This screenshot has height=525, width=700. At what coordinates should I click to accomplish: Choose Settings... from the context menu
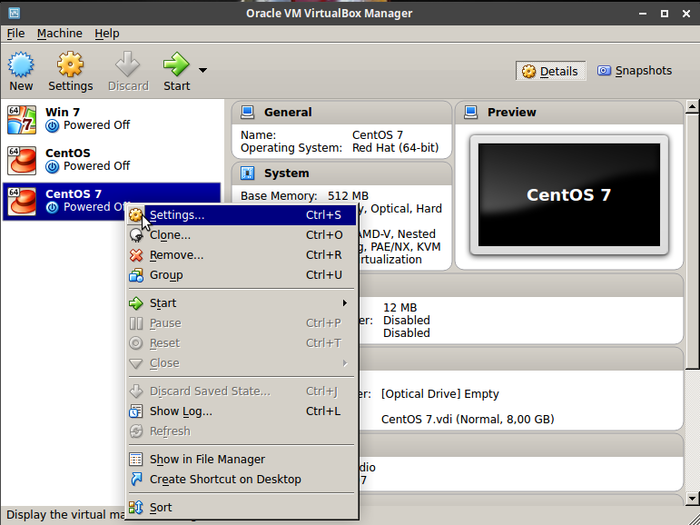(242, 215)
